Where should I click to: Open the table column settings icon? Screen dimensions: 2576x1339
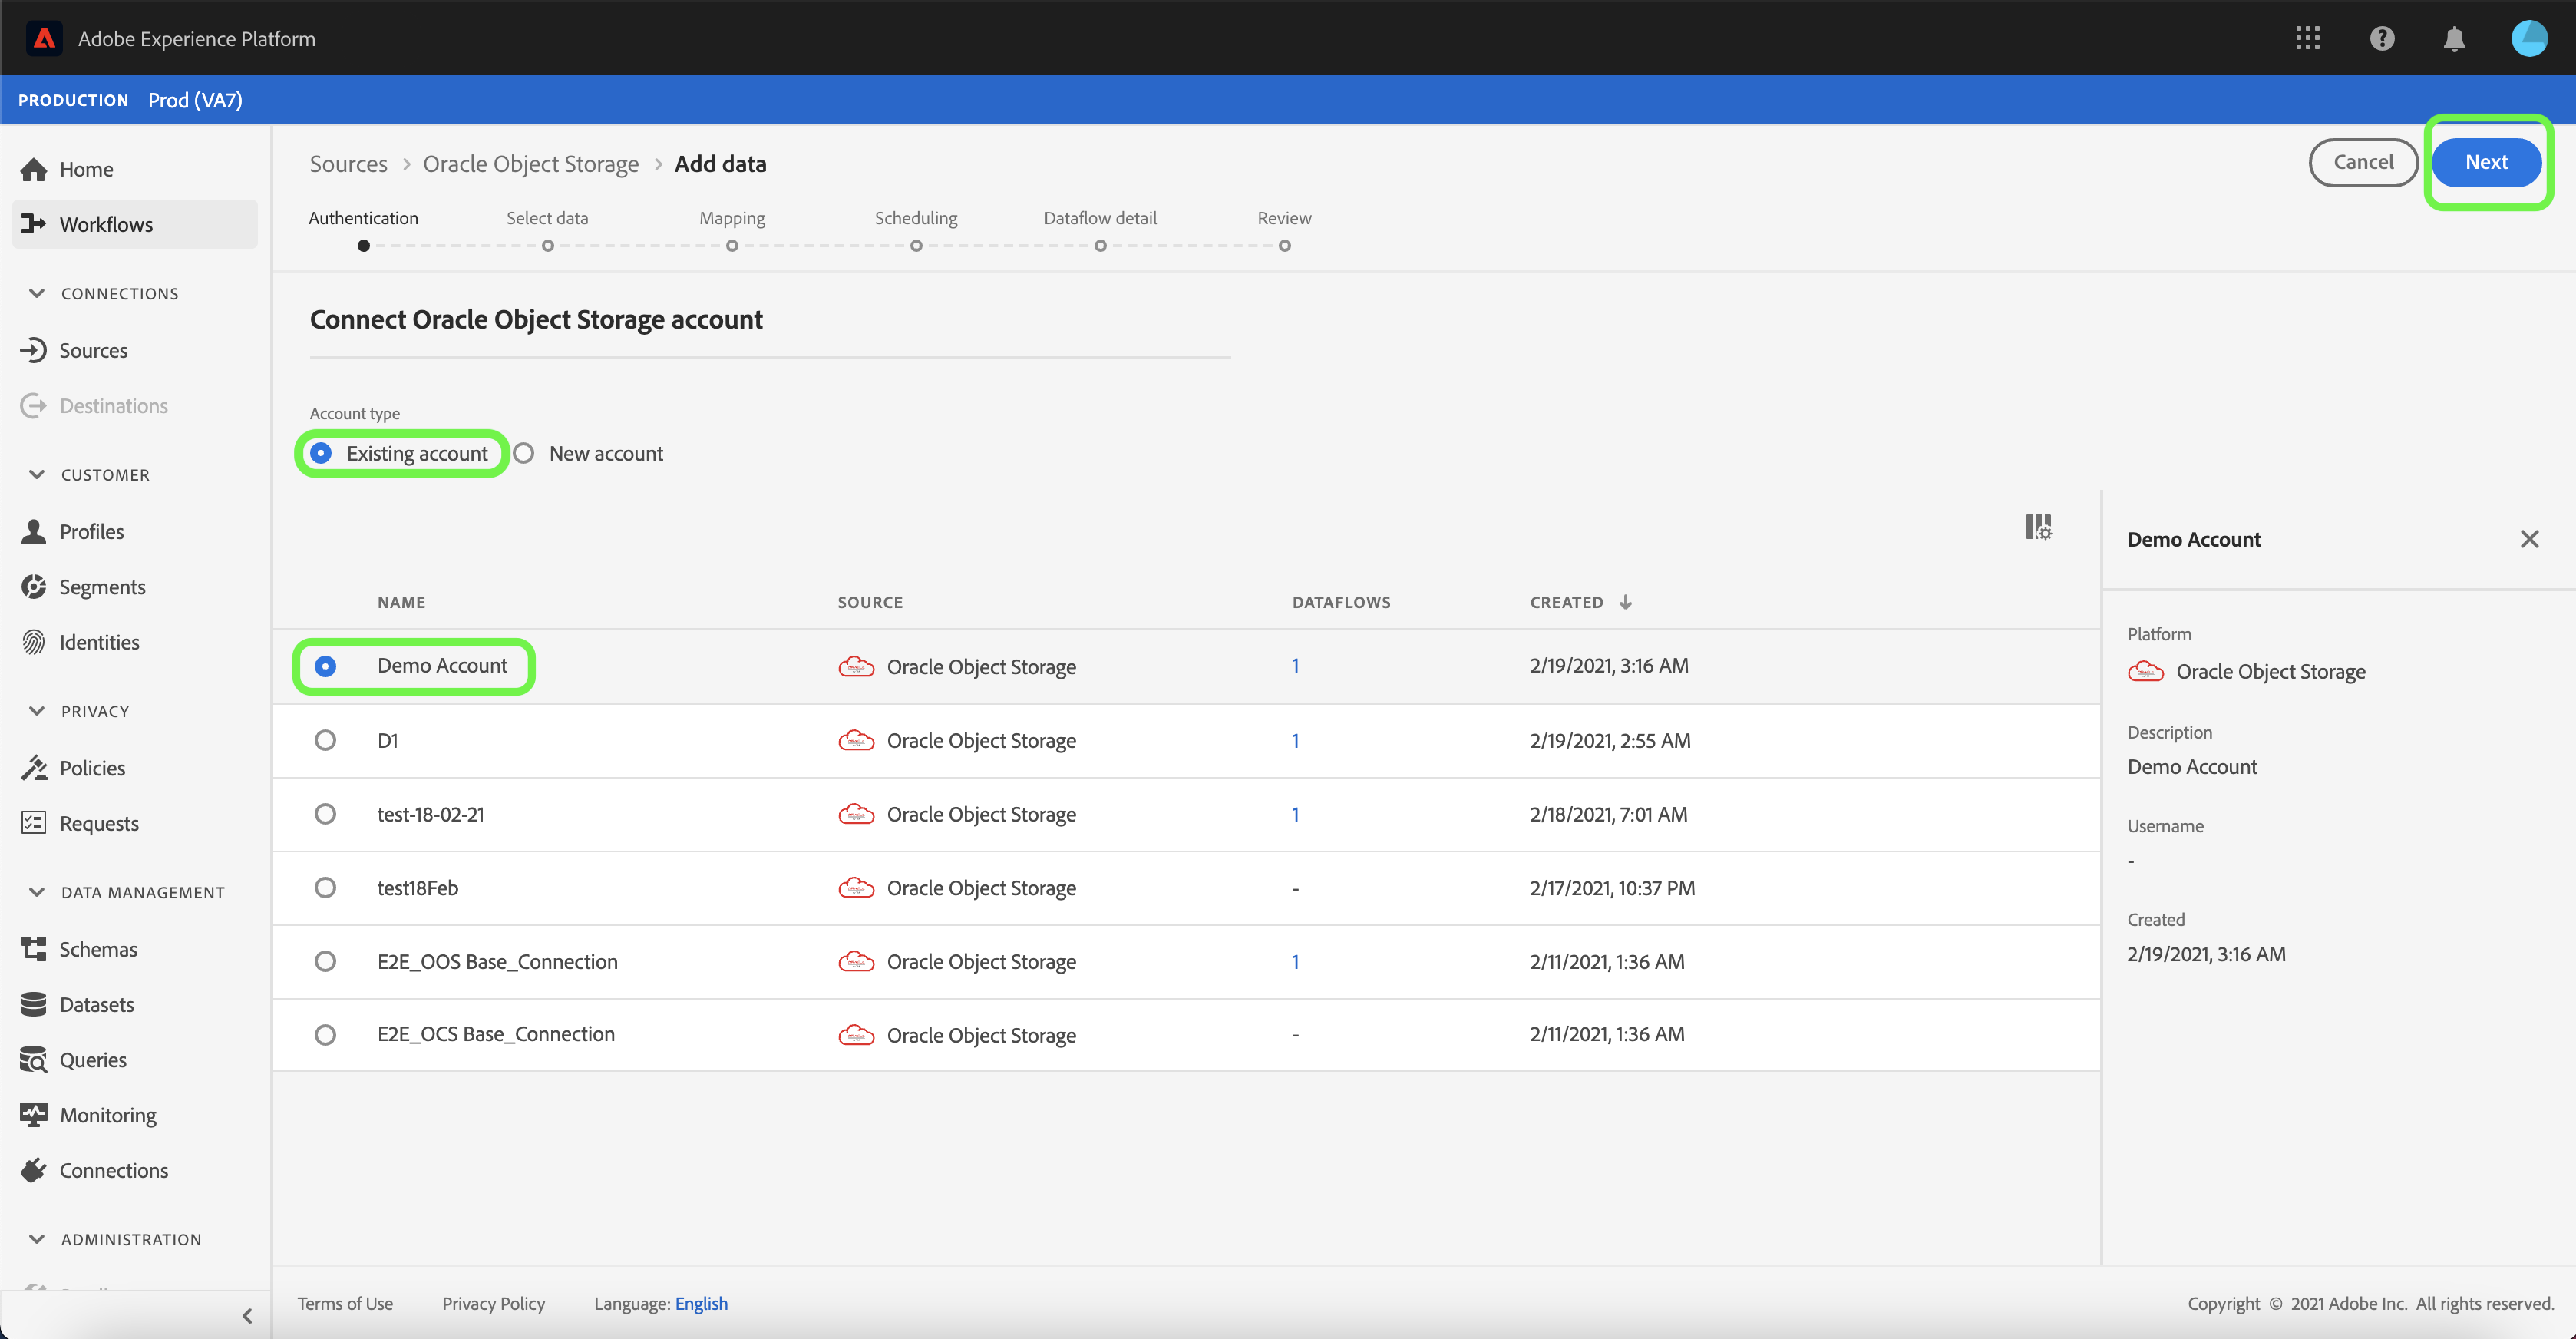click(x=2038, y=527)
